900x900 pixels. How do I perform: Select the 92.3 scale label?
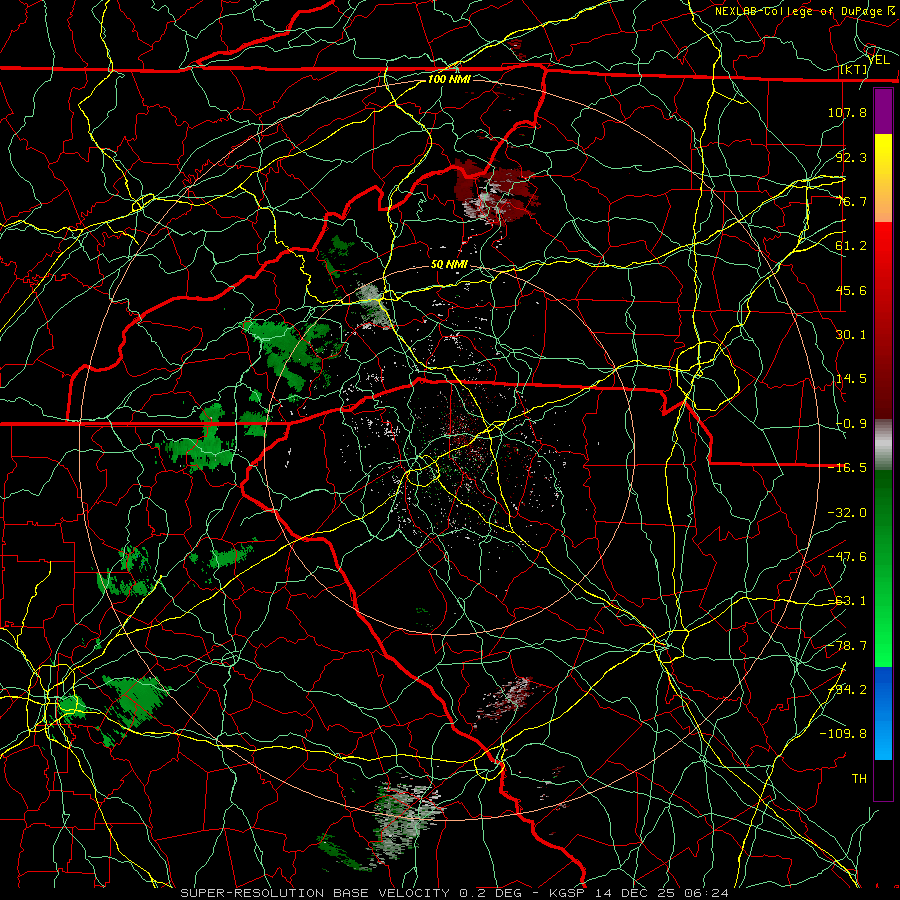851,157
